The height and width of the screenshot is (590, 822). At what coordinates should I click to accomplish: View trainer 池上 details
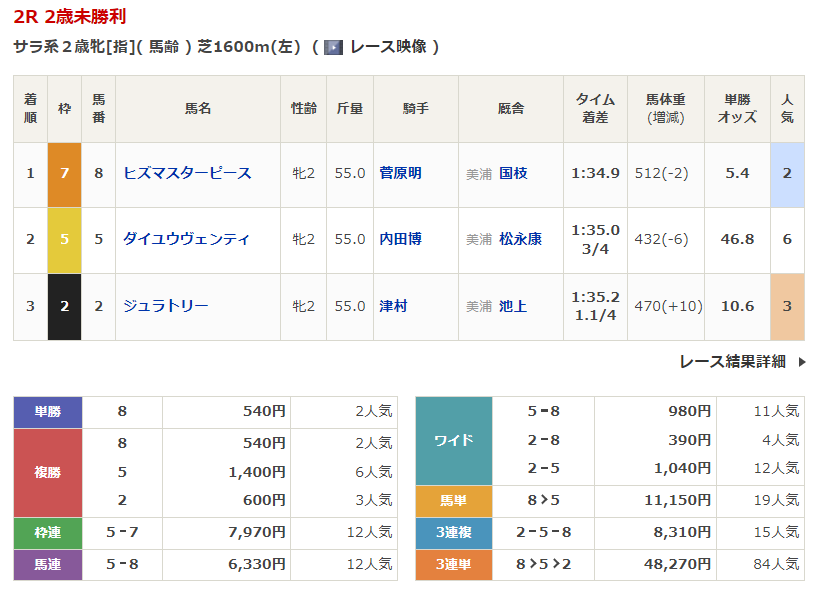coord(513,305)
